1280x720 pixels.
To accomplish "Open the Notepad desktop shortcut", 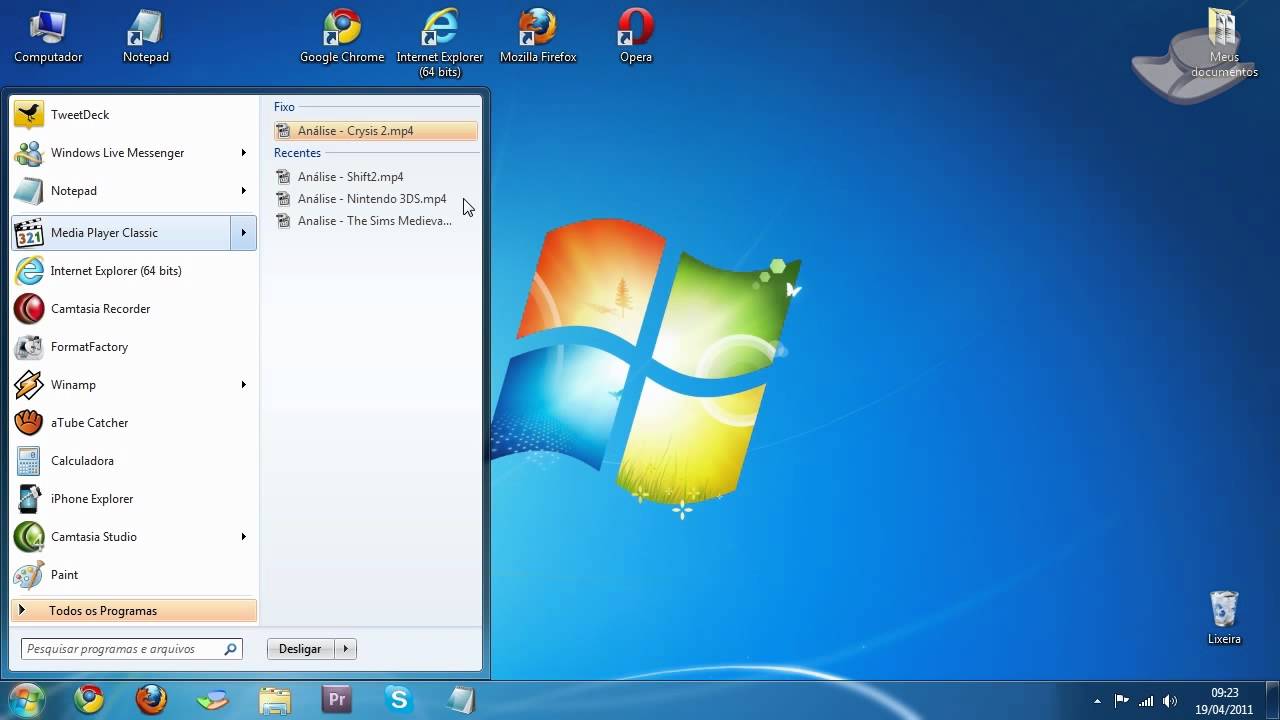I will click(x=146, y=37).
